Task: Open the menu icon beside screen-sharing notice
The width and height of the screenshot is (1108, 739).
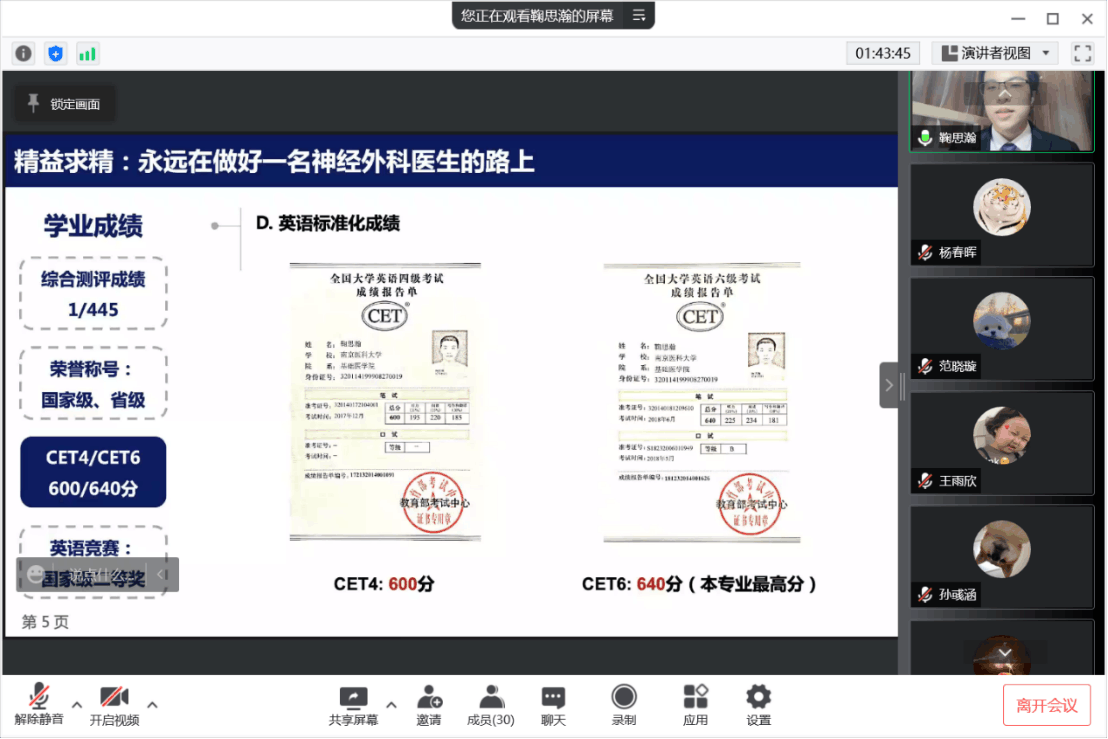Action: pos(638,15)
